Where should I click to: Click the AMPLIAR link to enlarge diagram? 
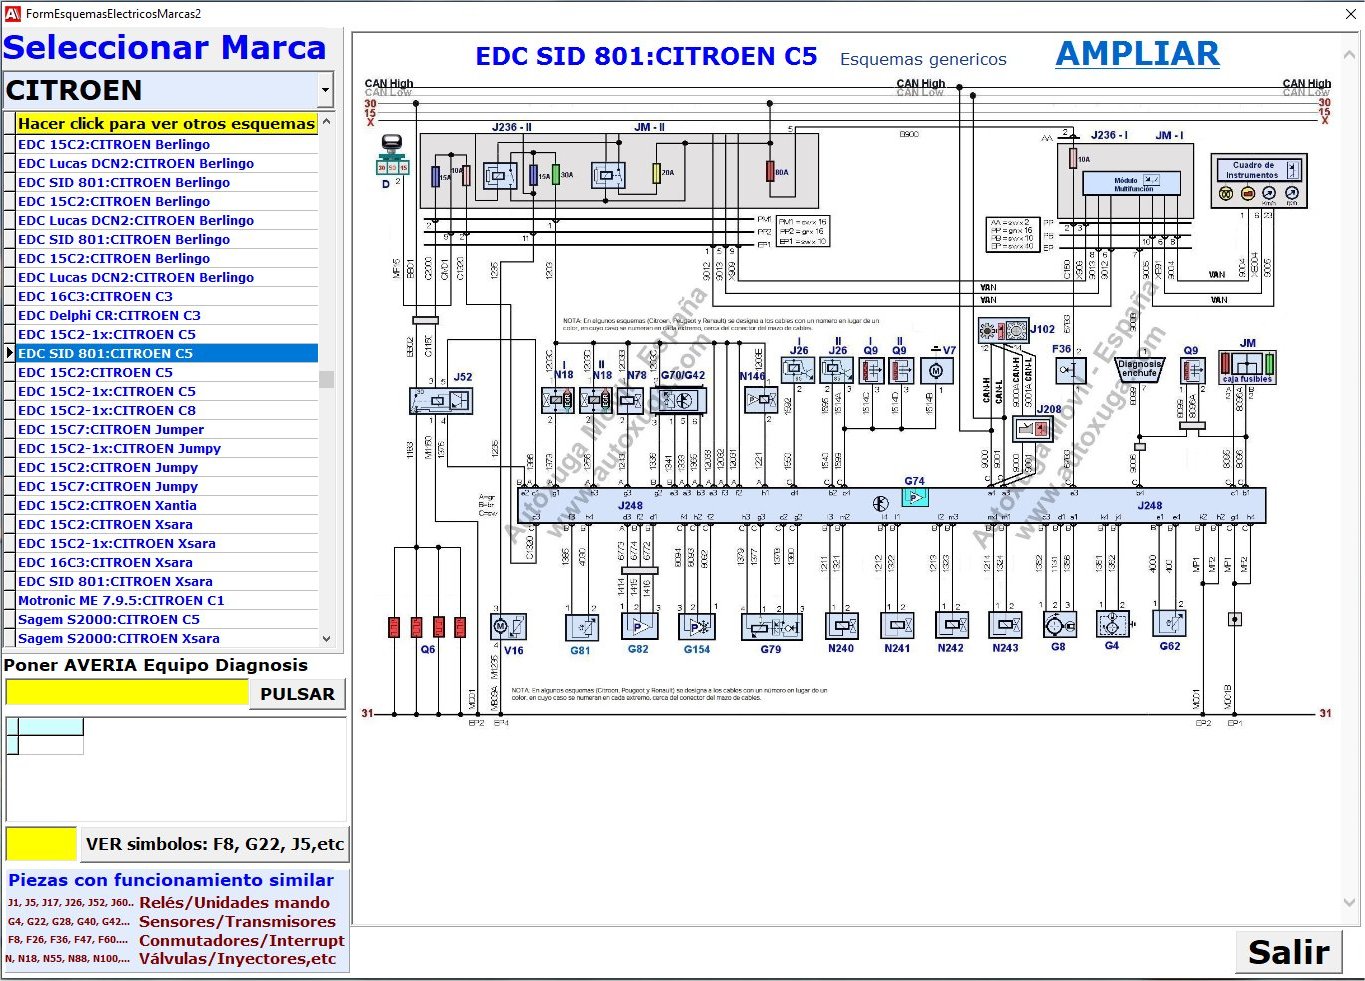coord(1137,54)
